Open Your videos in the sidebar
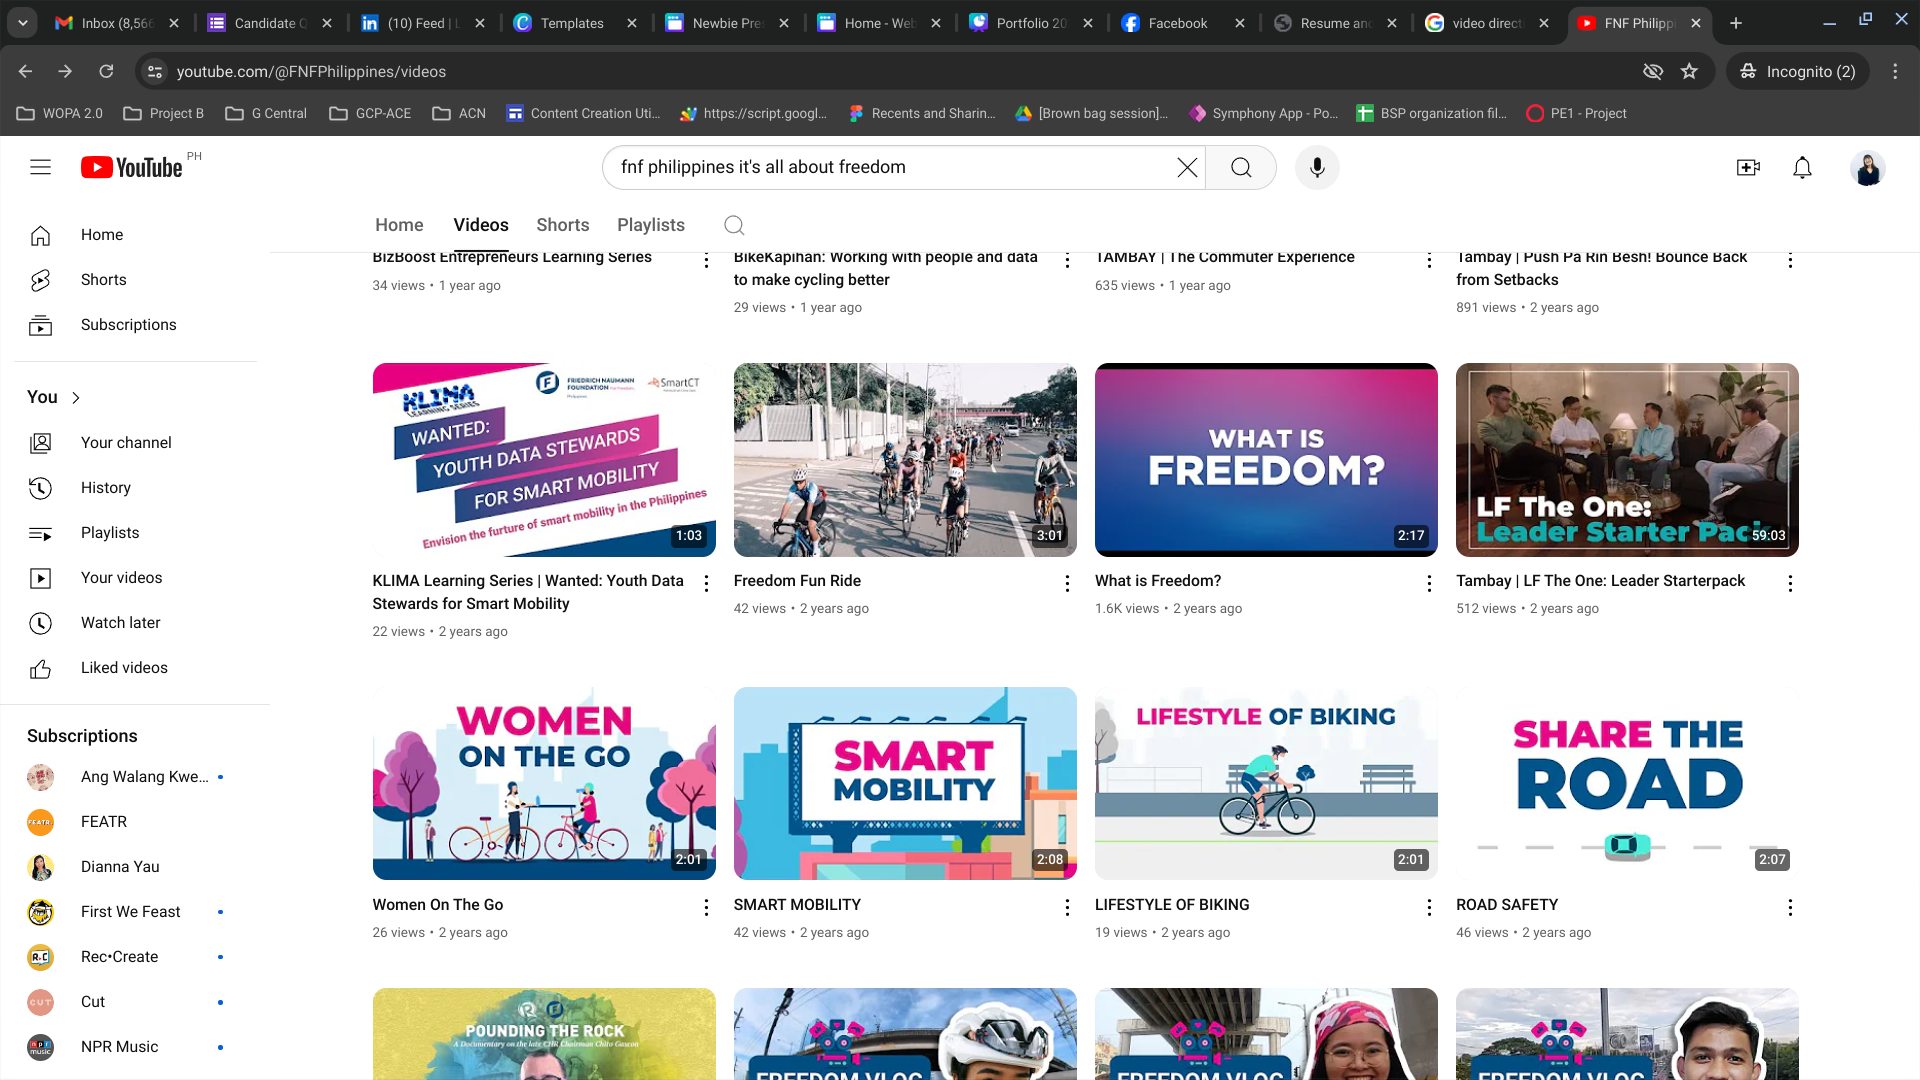Viewport: 1920px width, 1080px height. coord(135,578)
